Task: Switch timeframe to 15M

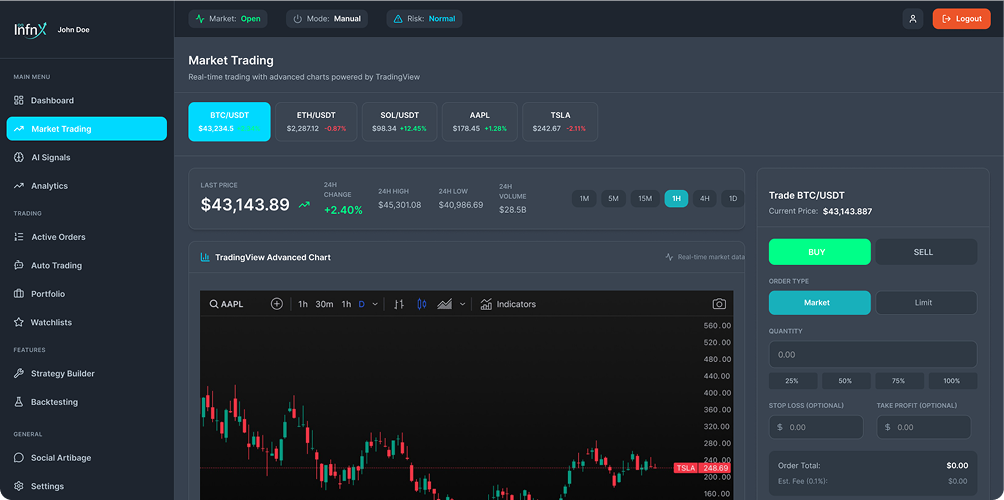Action: pos(645,198)
